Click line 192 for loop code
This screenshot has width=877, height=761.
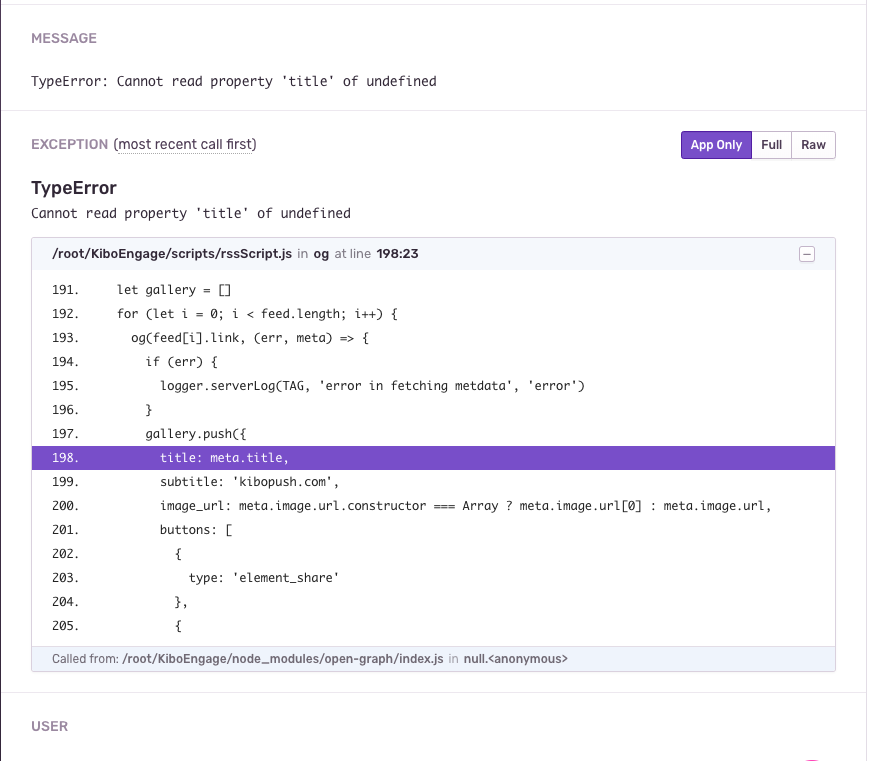pyautogui.click(x=257, y=314)
